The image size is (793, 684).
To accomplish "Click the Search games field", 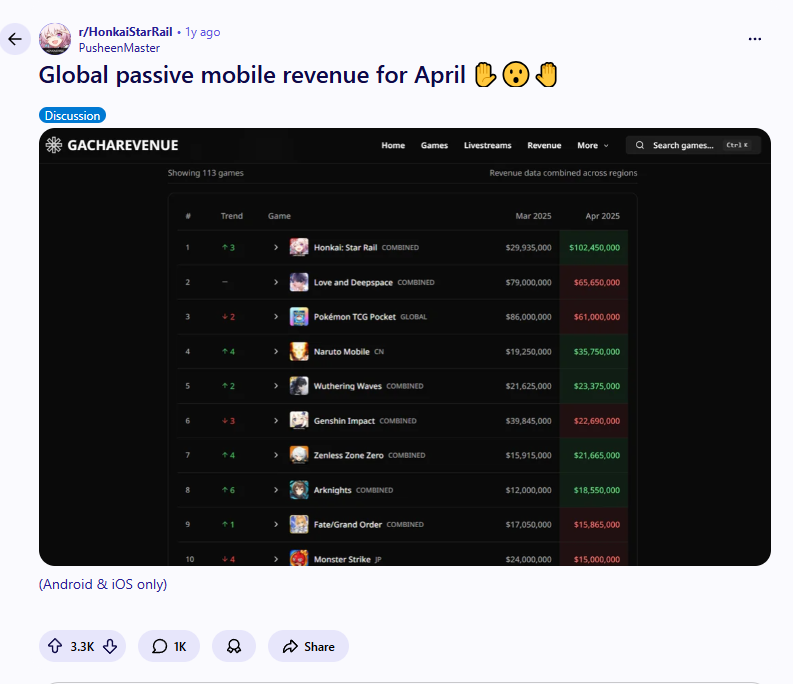I will (x=693, y=145).
